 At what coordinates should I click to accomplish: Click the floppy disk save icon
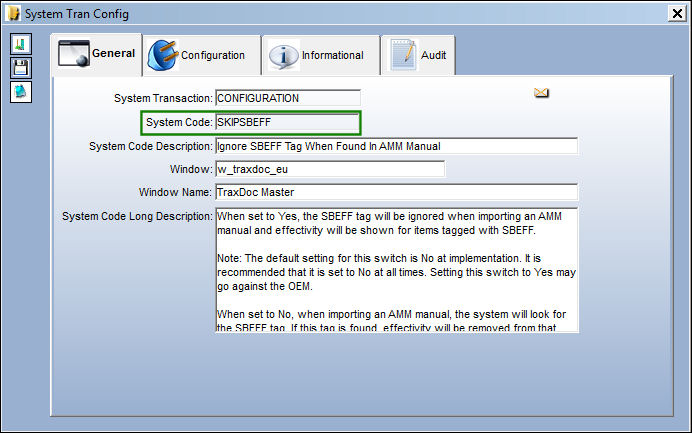tap(21, 68)
